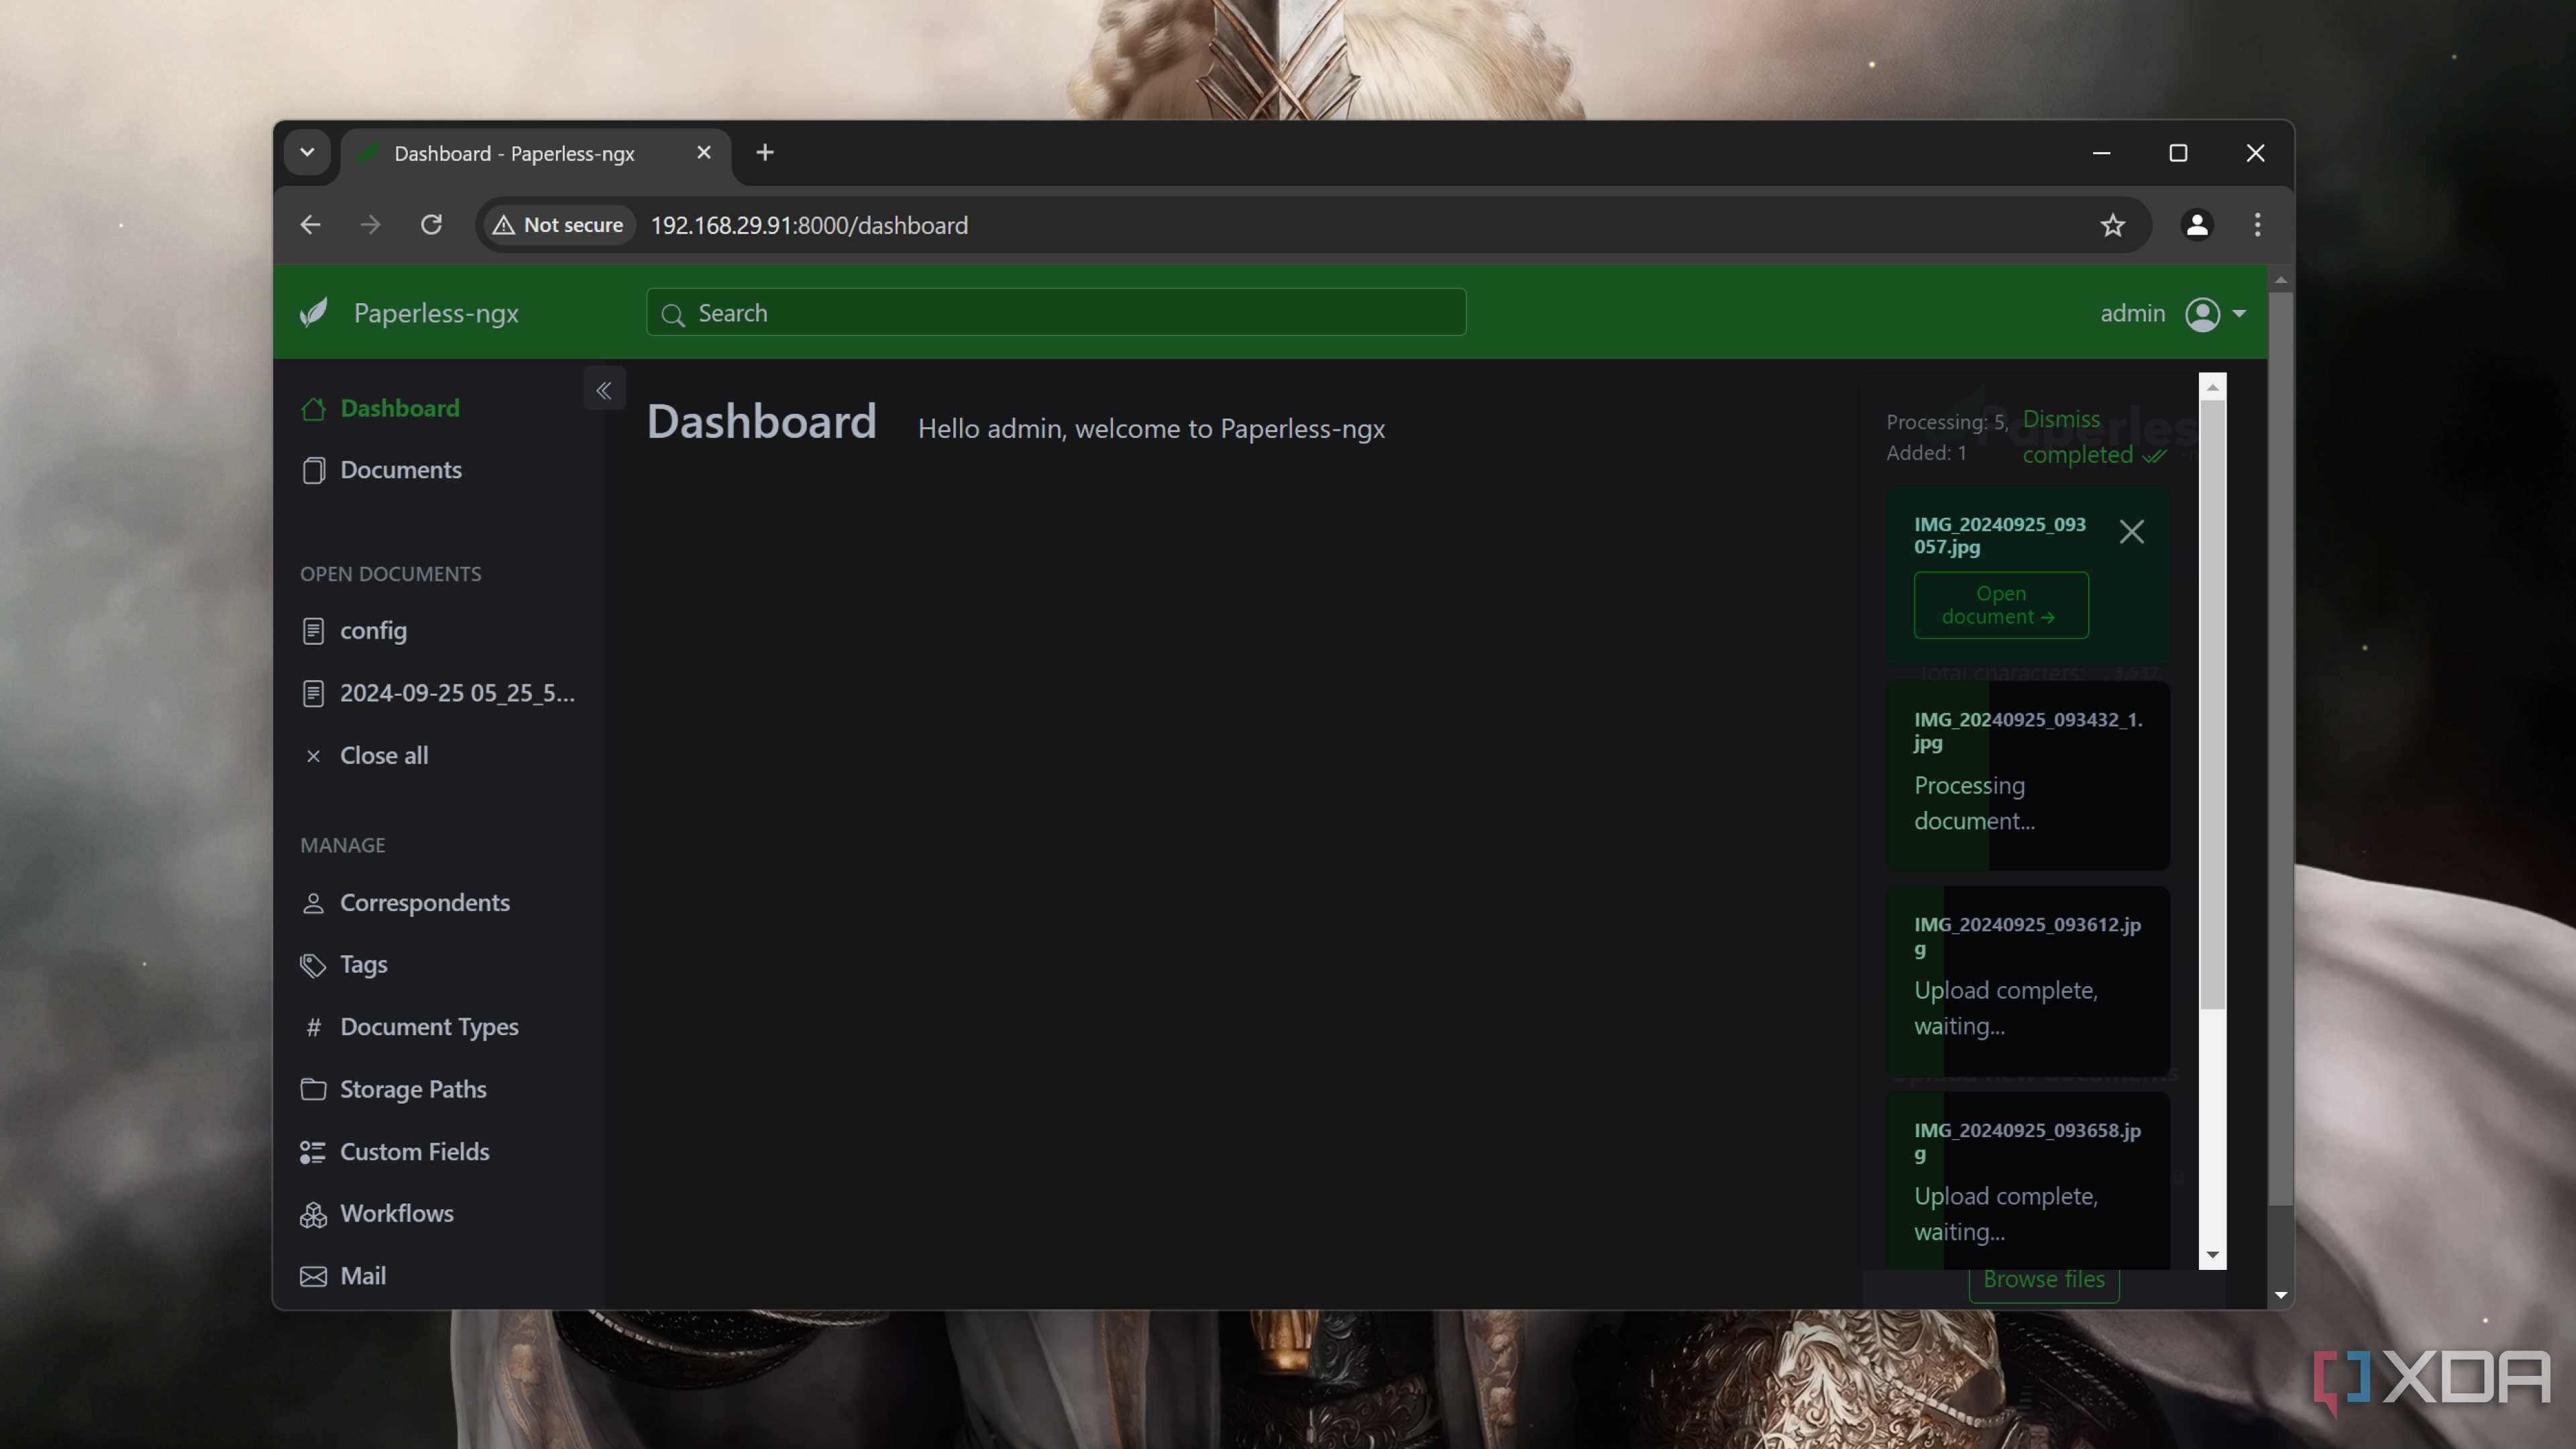Click the search magnifier icon
2576x1449 pixels.
673,315
